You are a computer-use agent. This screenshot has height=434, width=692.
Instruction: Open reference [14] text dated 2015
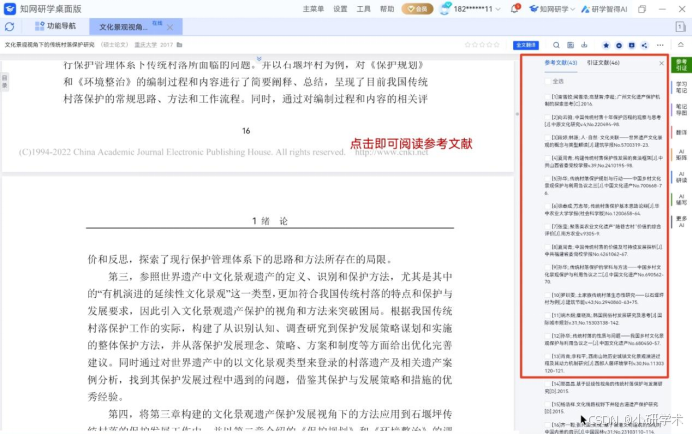coord(603,387)
